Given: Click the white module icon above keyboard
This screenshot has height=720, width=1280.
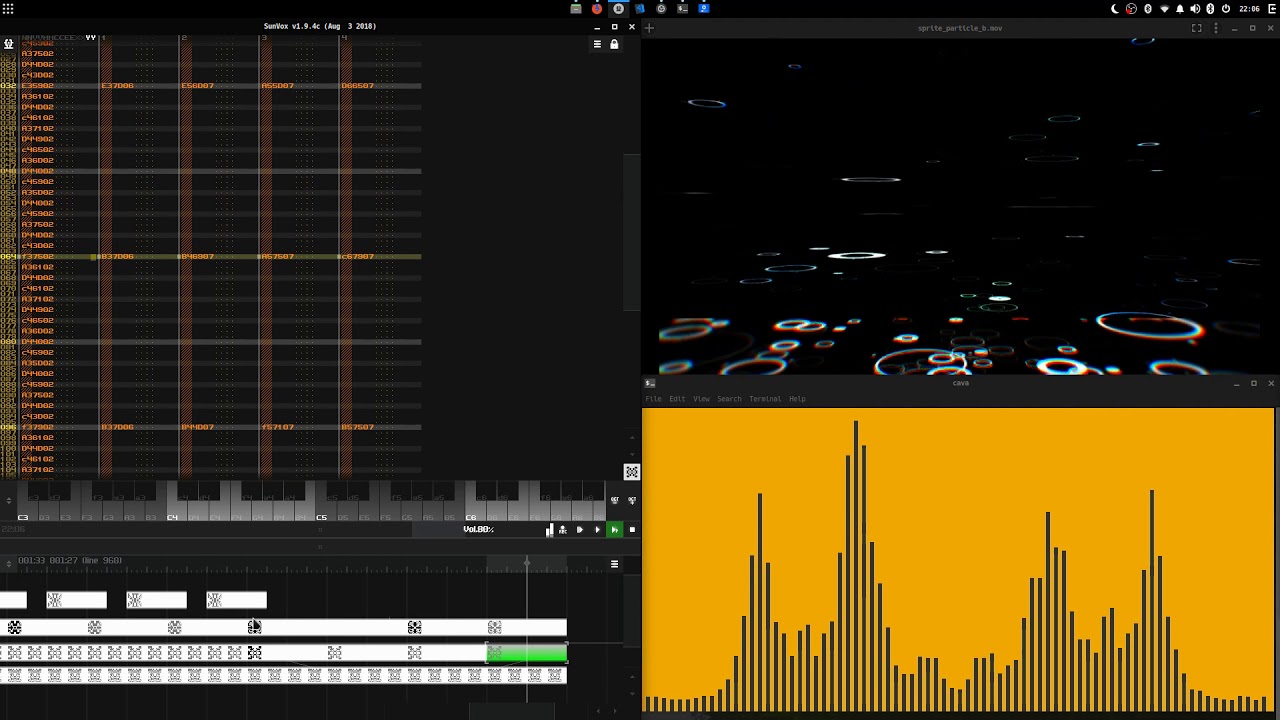Looking at the screenshot, I should click(631, 472).
